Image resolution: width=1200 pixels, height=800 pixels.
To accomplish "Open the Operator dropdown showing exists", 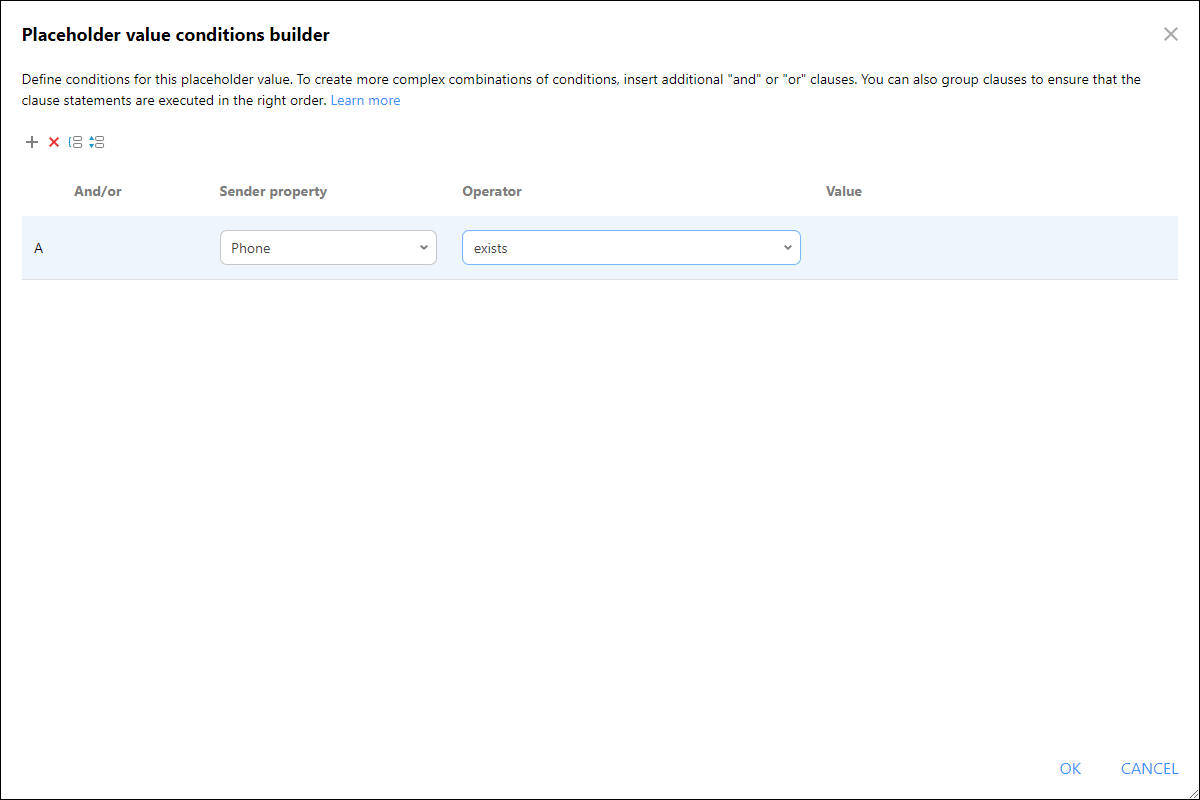I will [631, 248].
